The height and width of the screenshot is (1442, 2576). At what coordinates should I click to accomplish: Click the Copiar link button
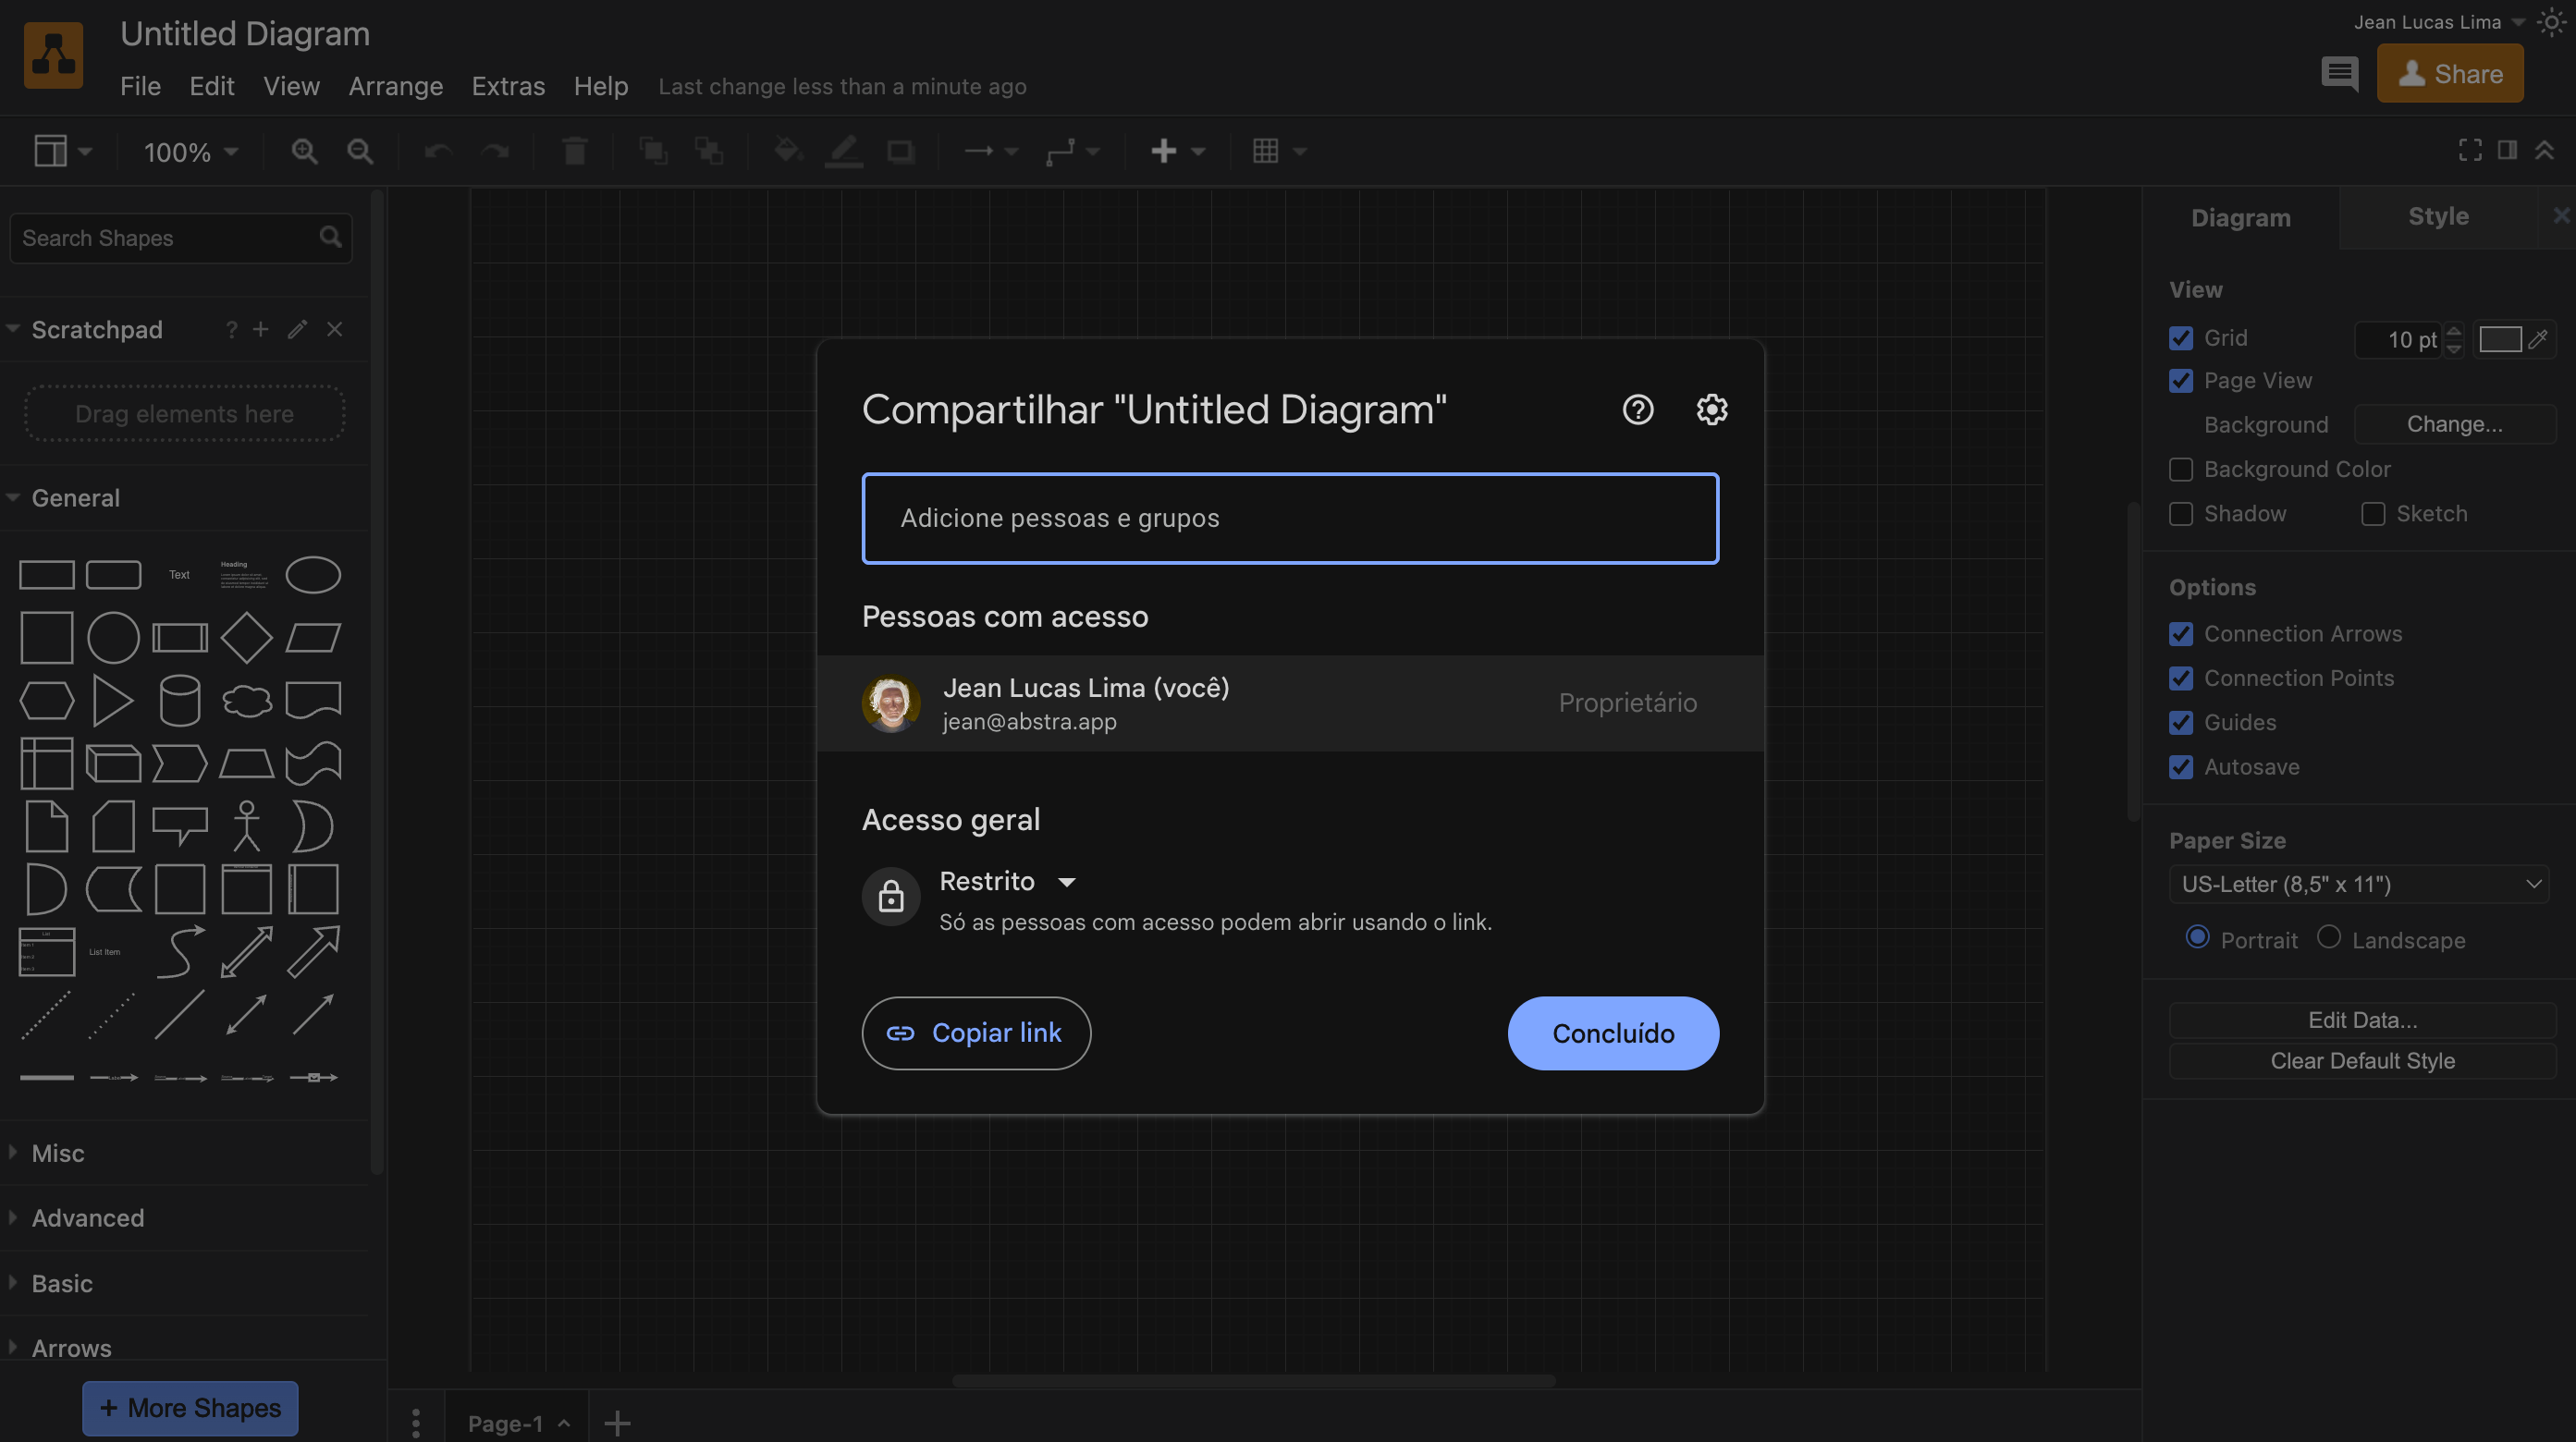point(976,1033)
